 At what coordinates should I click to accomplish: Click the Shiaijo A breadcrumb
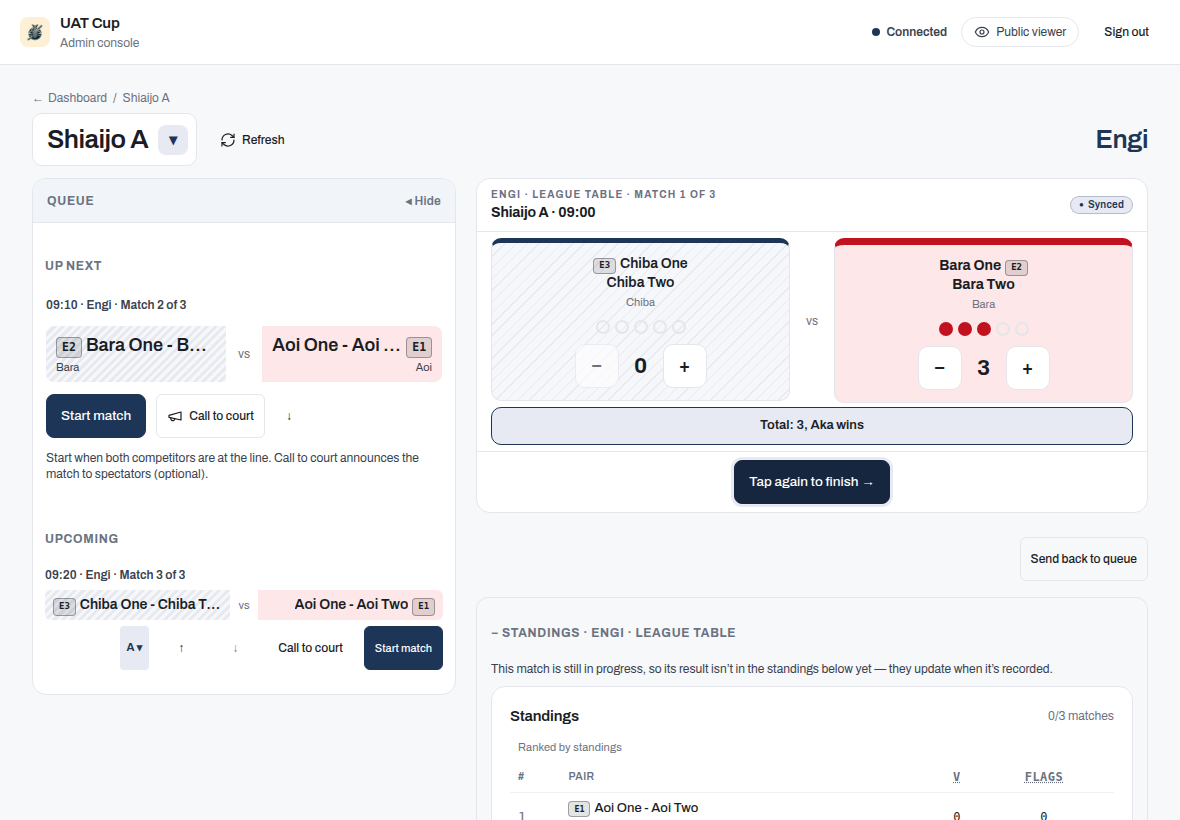point(146,98)
